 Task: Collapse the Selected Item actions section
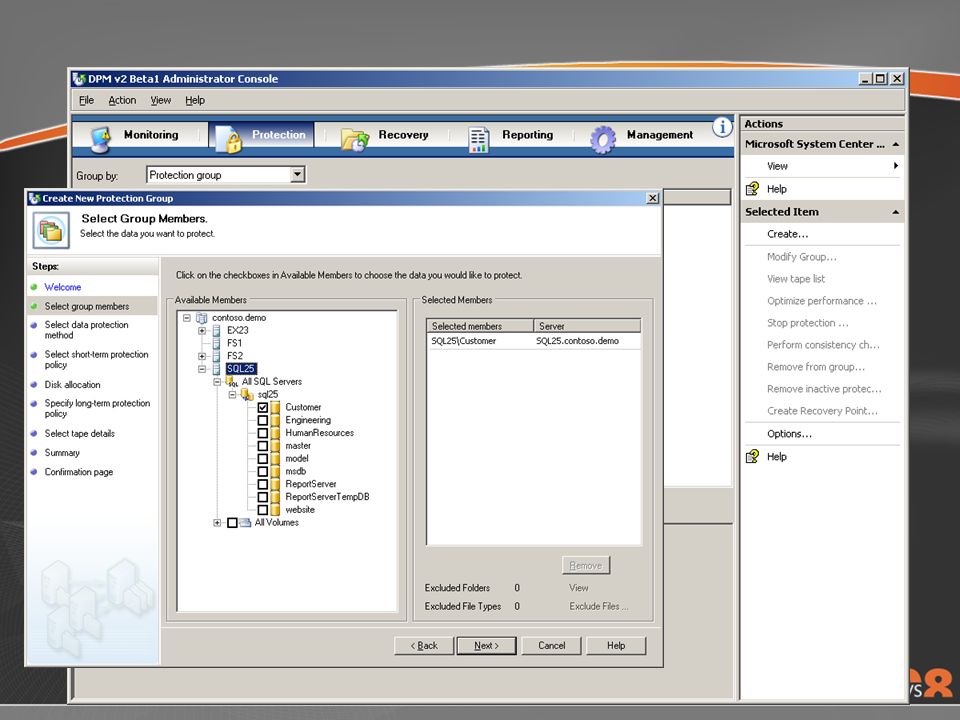(x=896, y=212)
